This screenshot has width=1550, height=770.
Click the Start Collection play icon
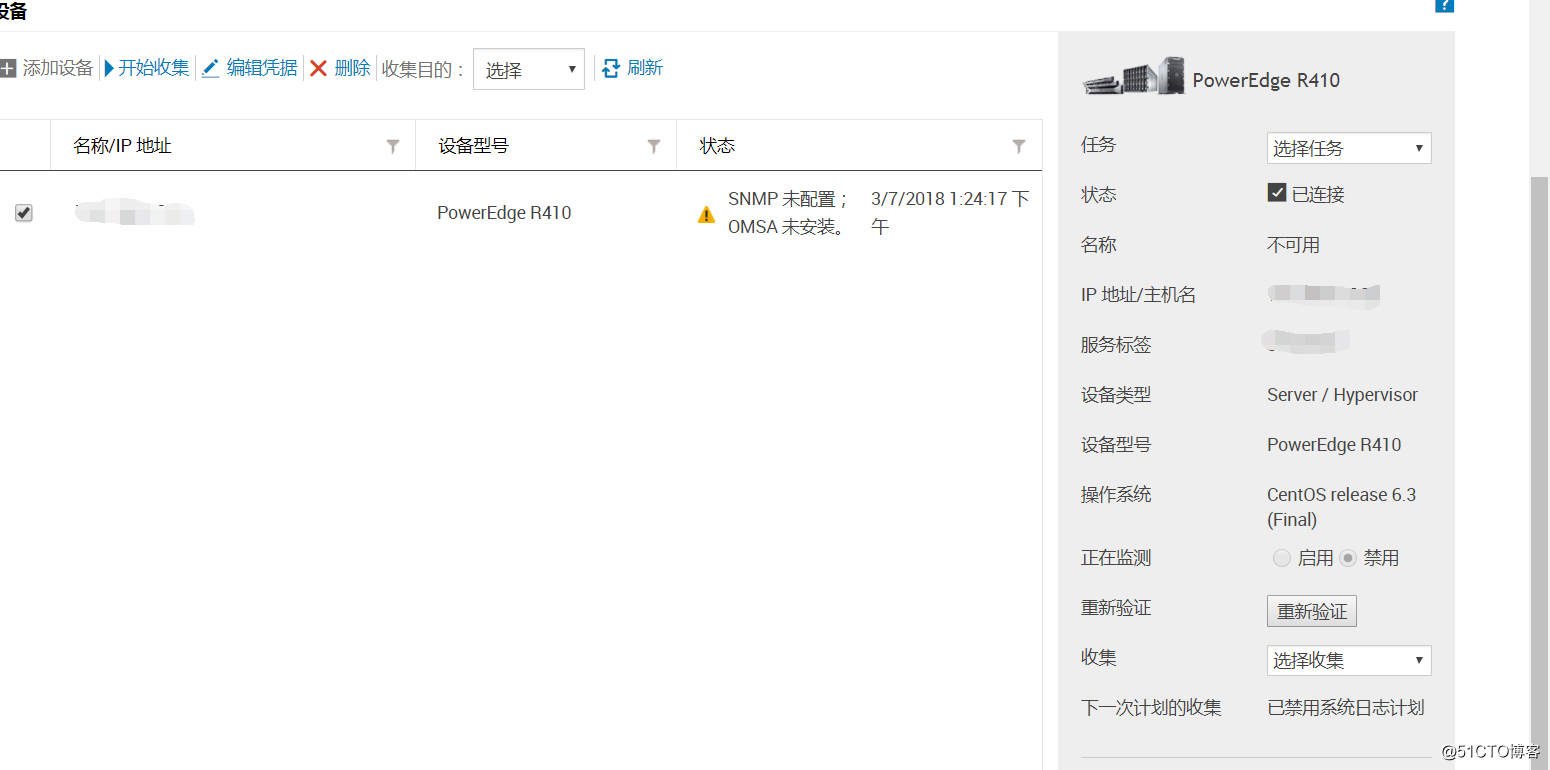click(109, 68)
